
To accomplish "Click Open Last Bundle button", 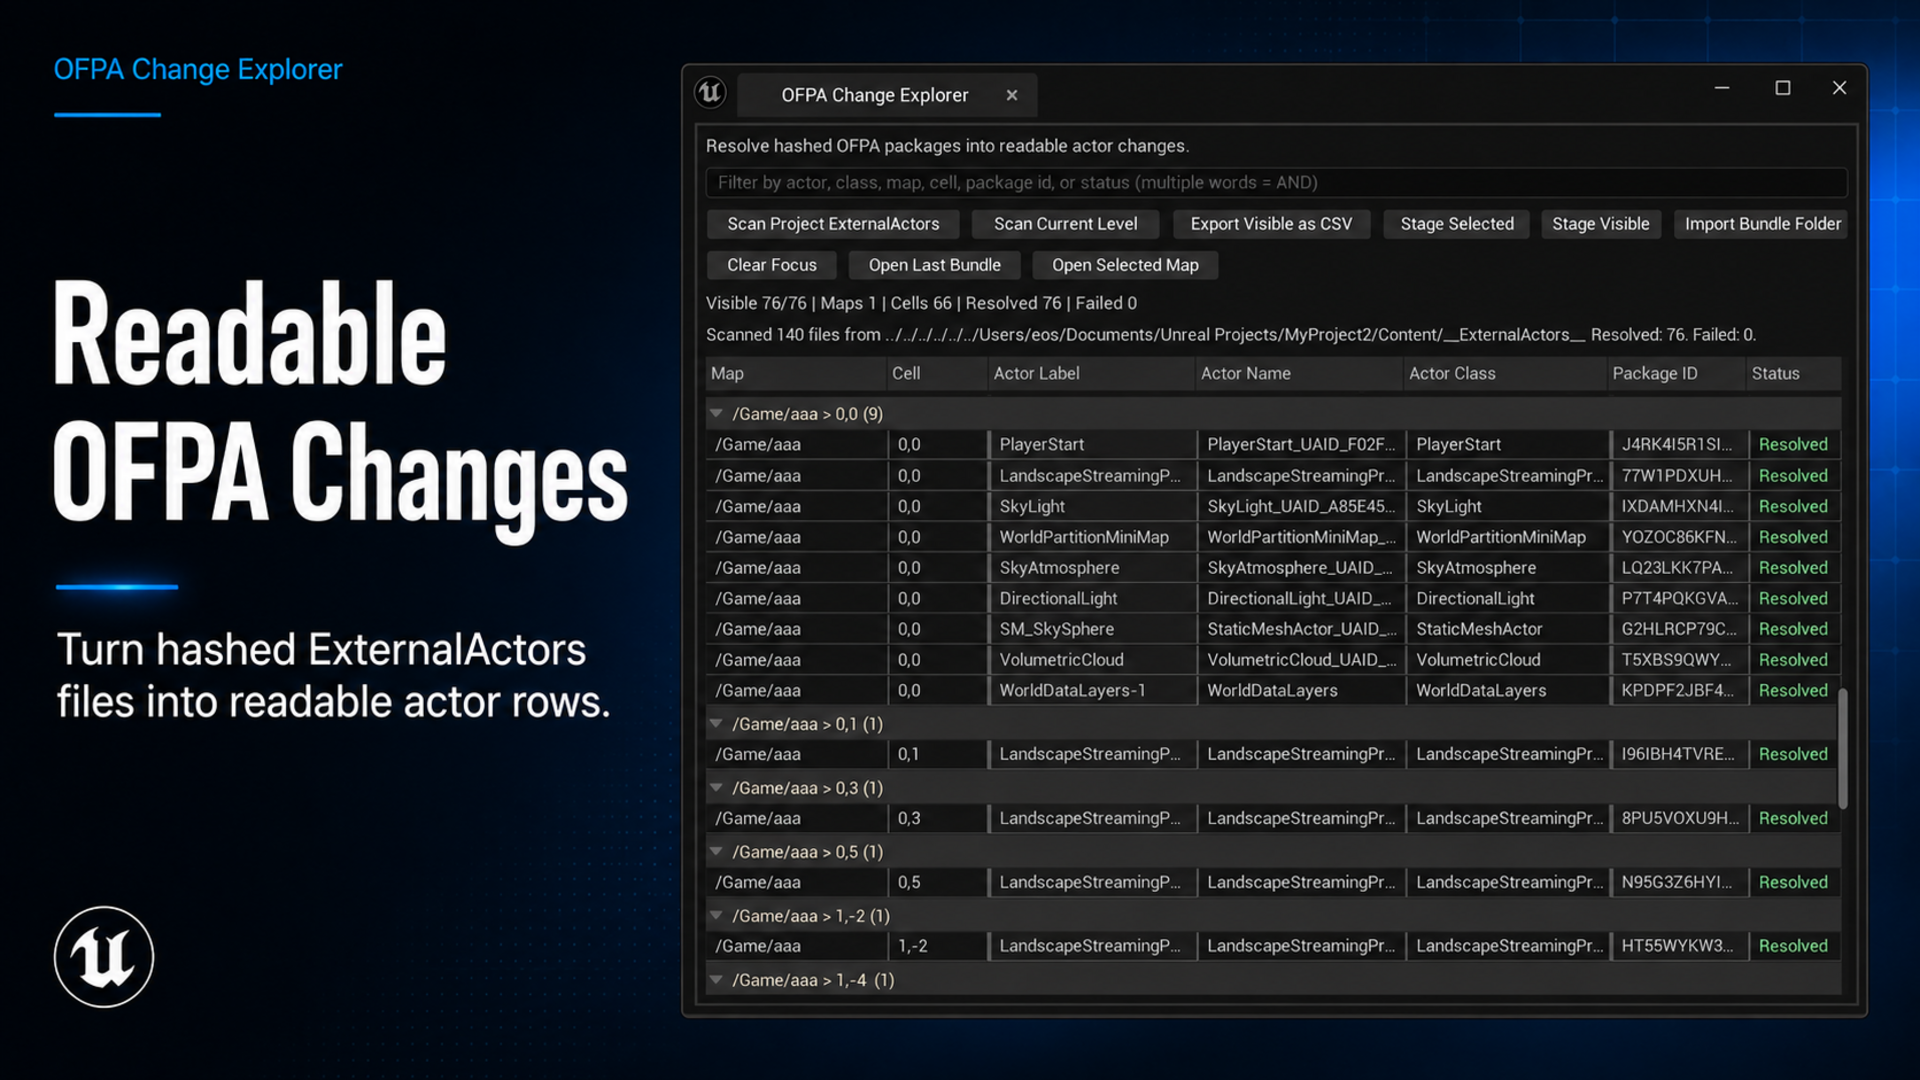I will (934, 265).
